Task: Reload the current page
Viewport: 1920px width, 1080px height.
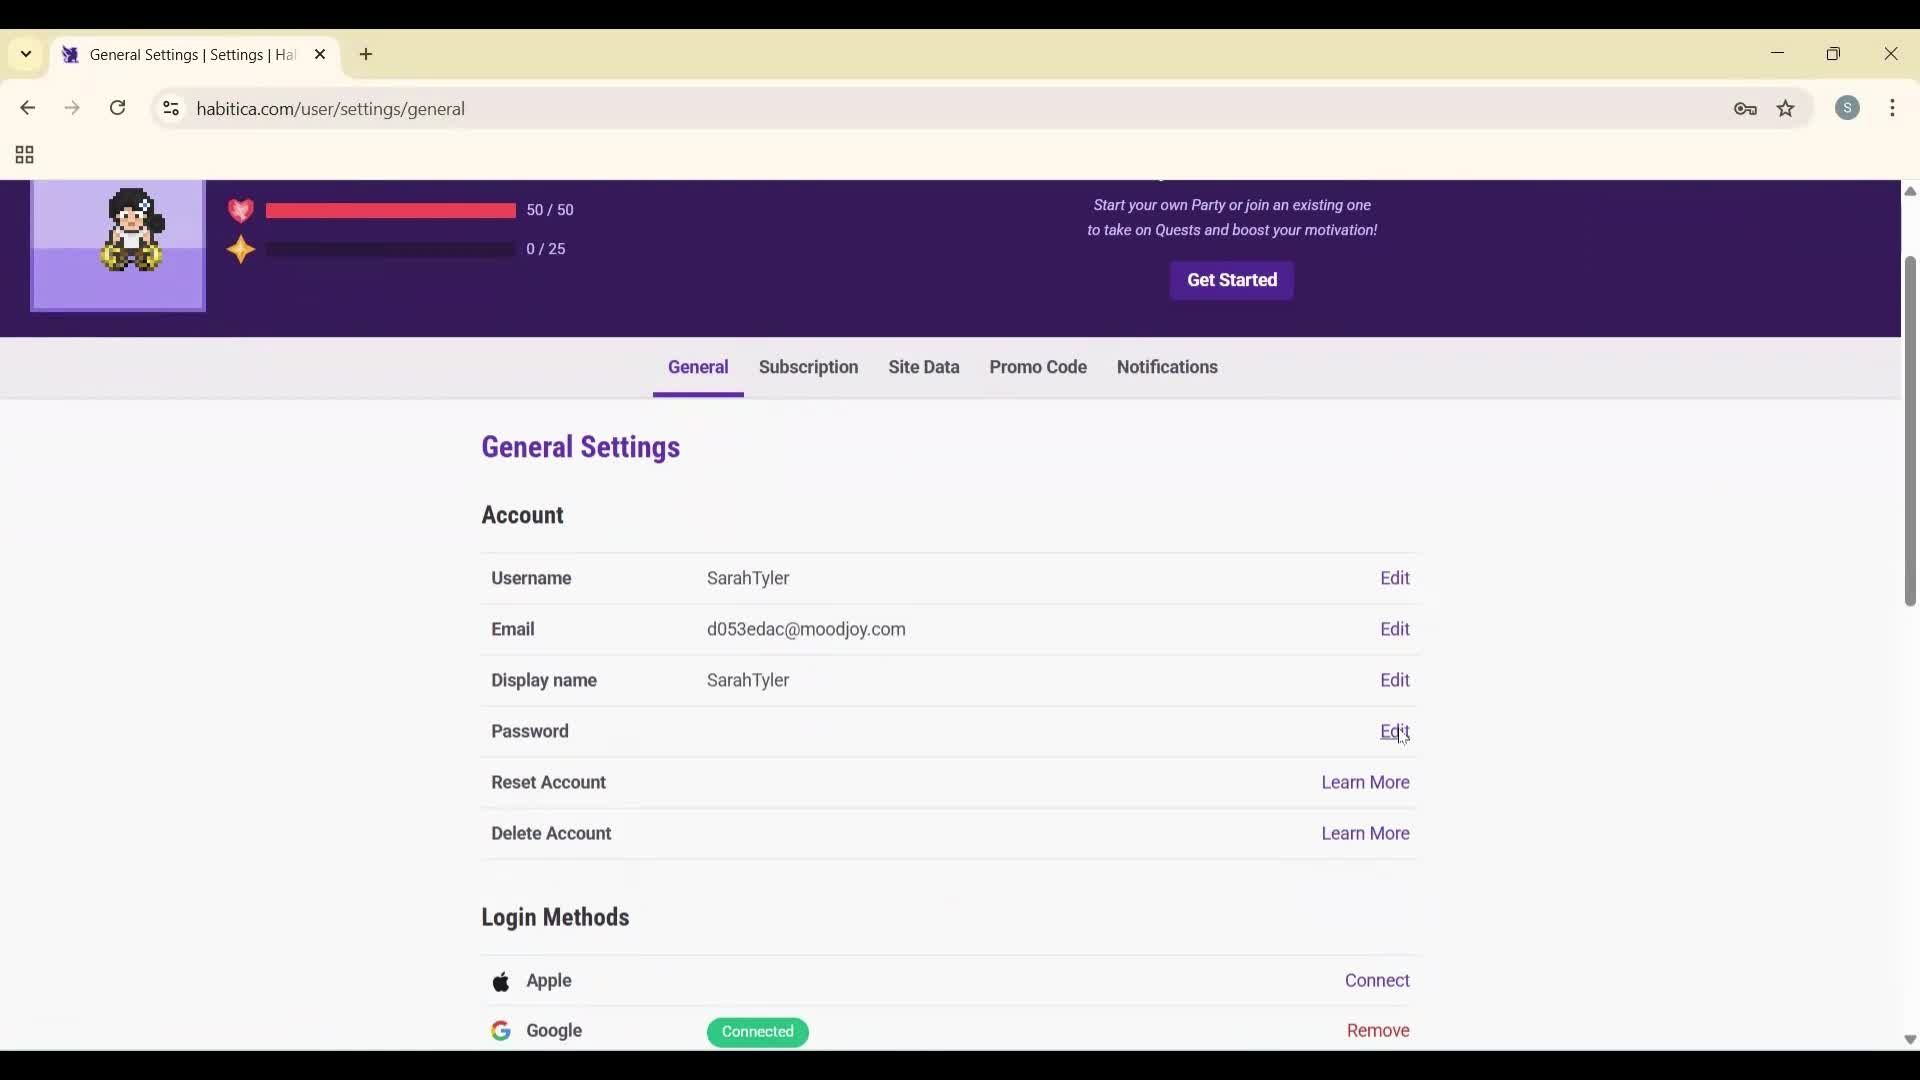Action: (x=117, y=108)
